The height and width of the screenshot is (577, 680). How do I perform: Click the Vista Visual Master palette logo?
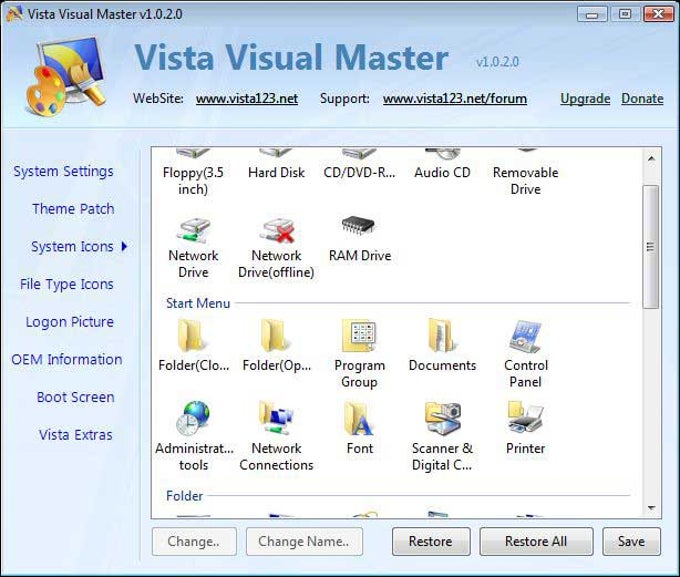[x=65, y=77]
